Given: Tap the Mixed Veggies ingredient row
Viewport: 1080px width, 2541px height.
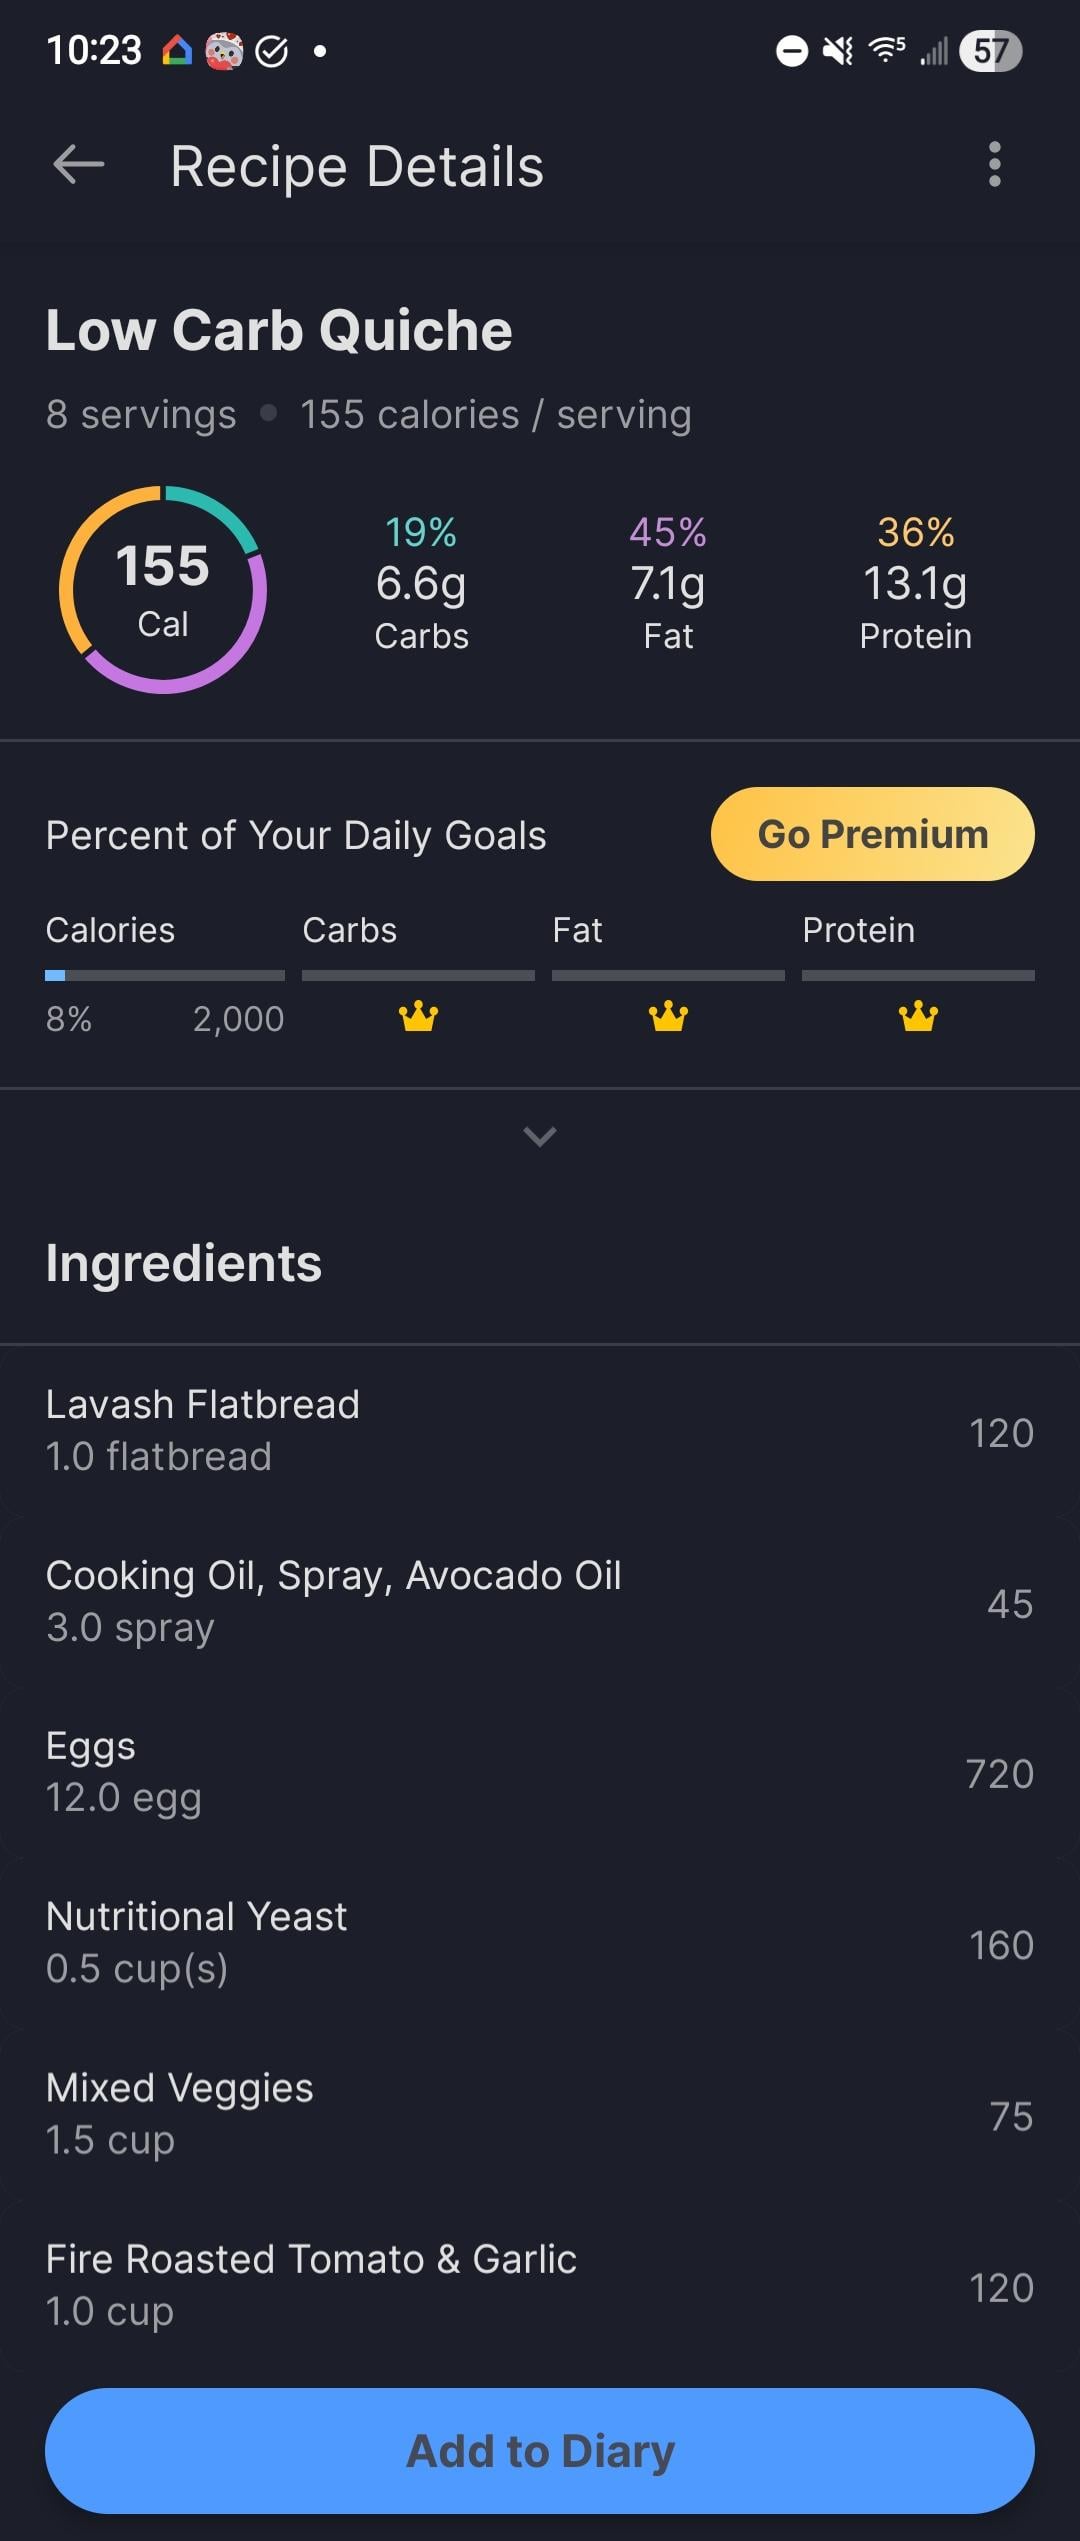Looking at the screenshot, I should [x=540, y=2114].
